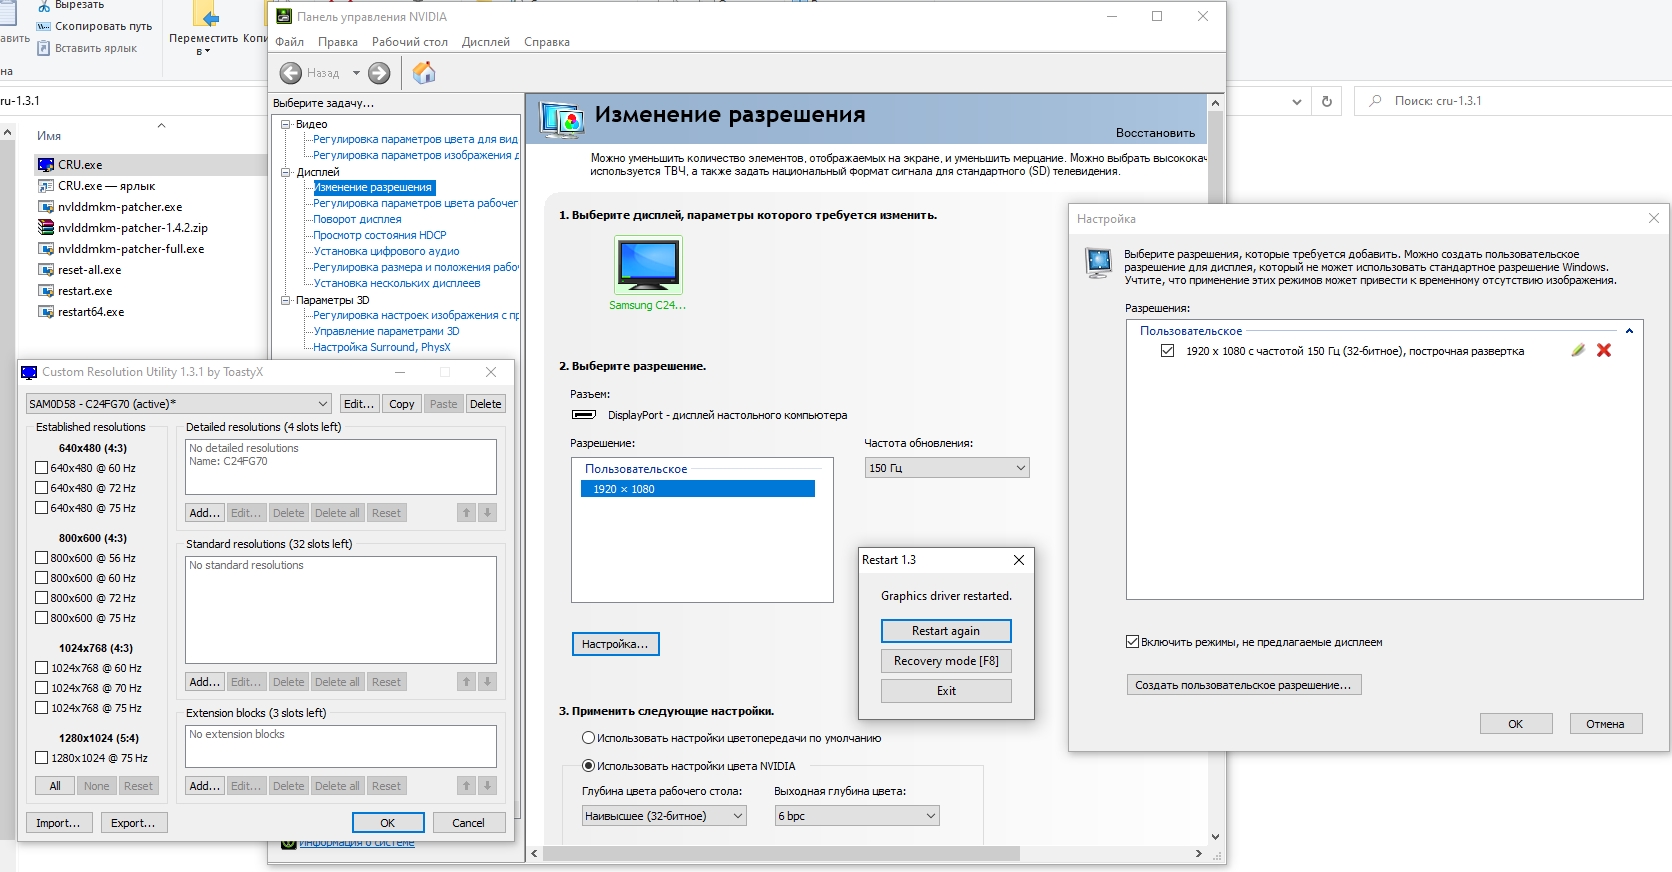Click the Настройка... button
The height and width of the screenshot is (872, 1672).
pos(615,644)
